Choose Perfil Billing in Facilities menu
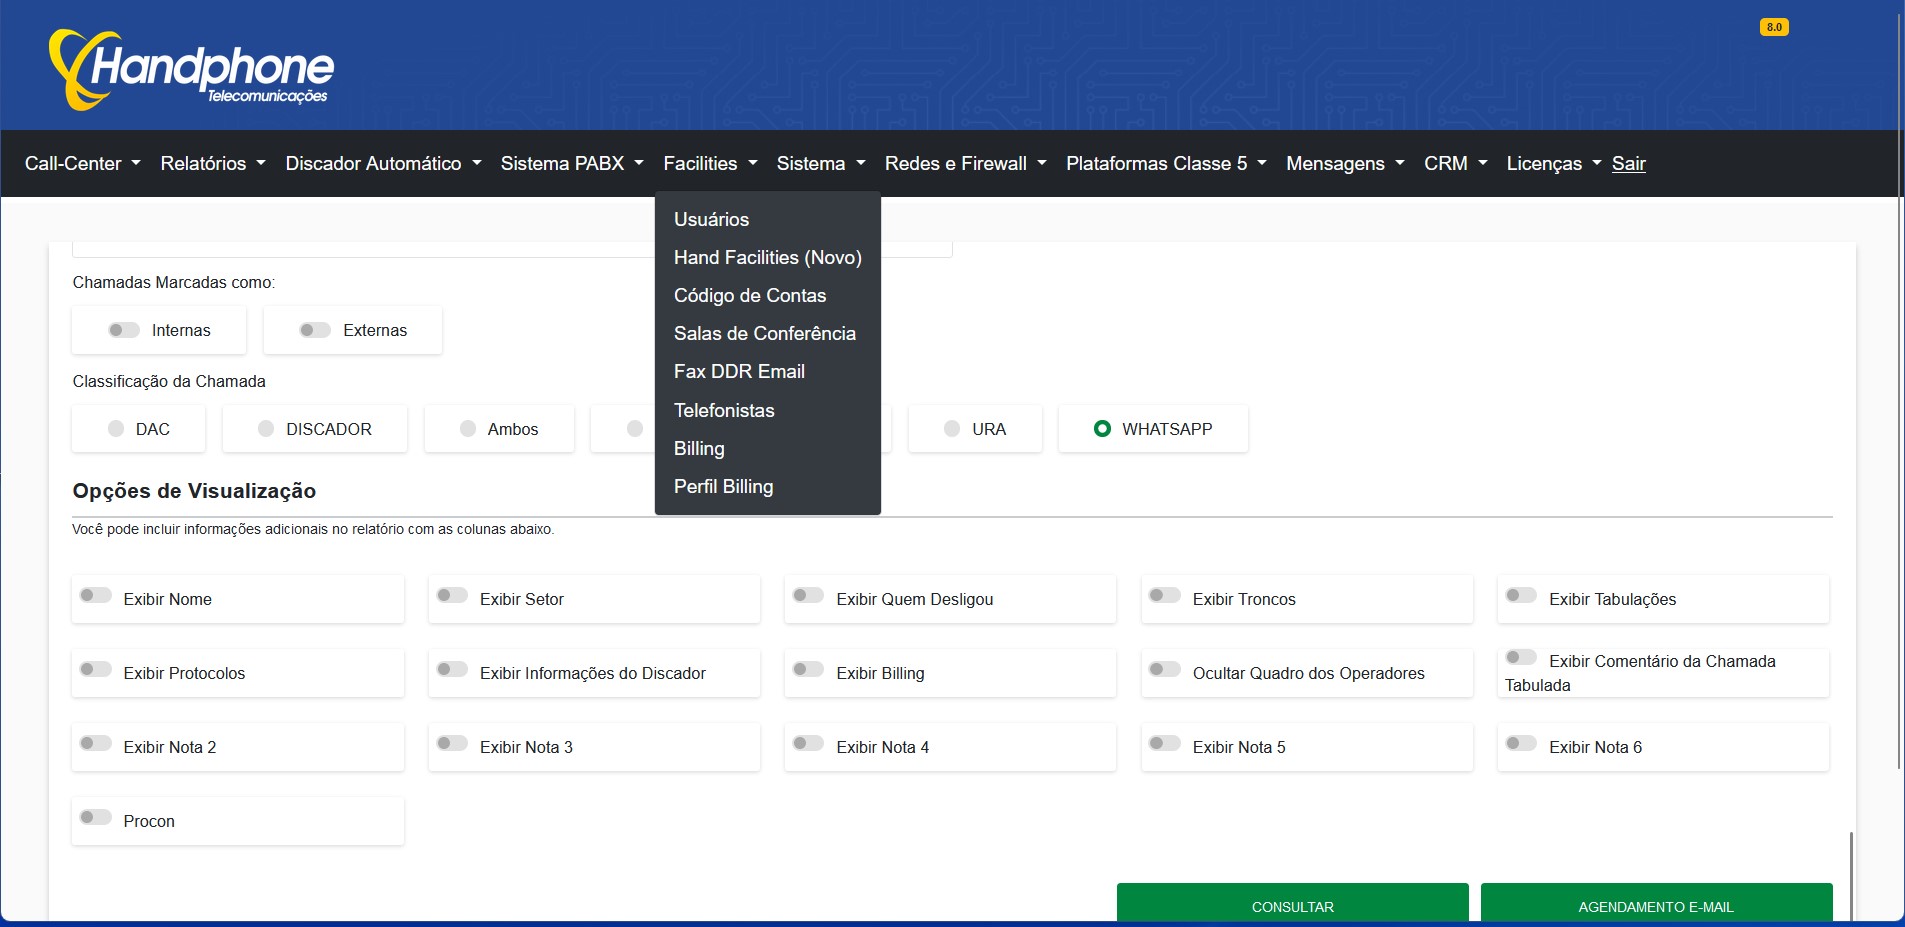Viewport: 1905px width, 927px height. [723, 486]
